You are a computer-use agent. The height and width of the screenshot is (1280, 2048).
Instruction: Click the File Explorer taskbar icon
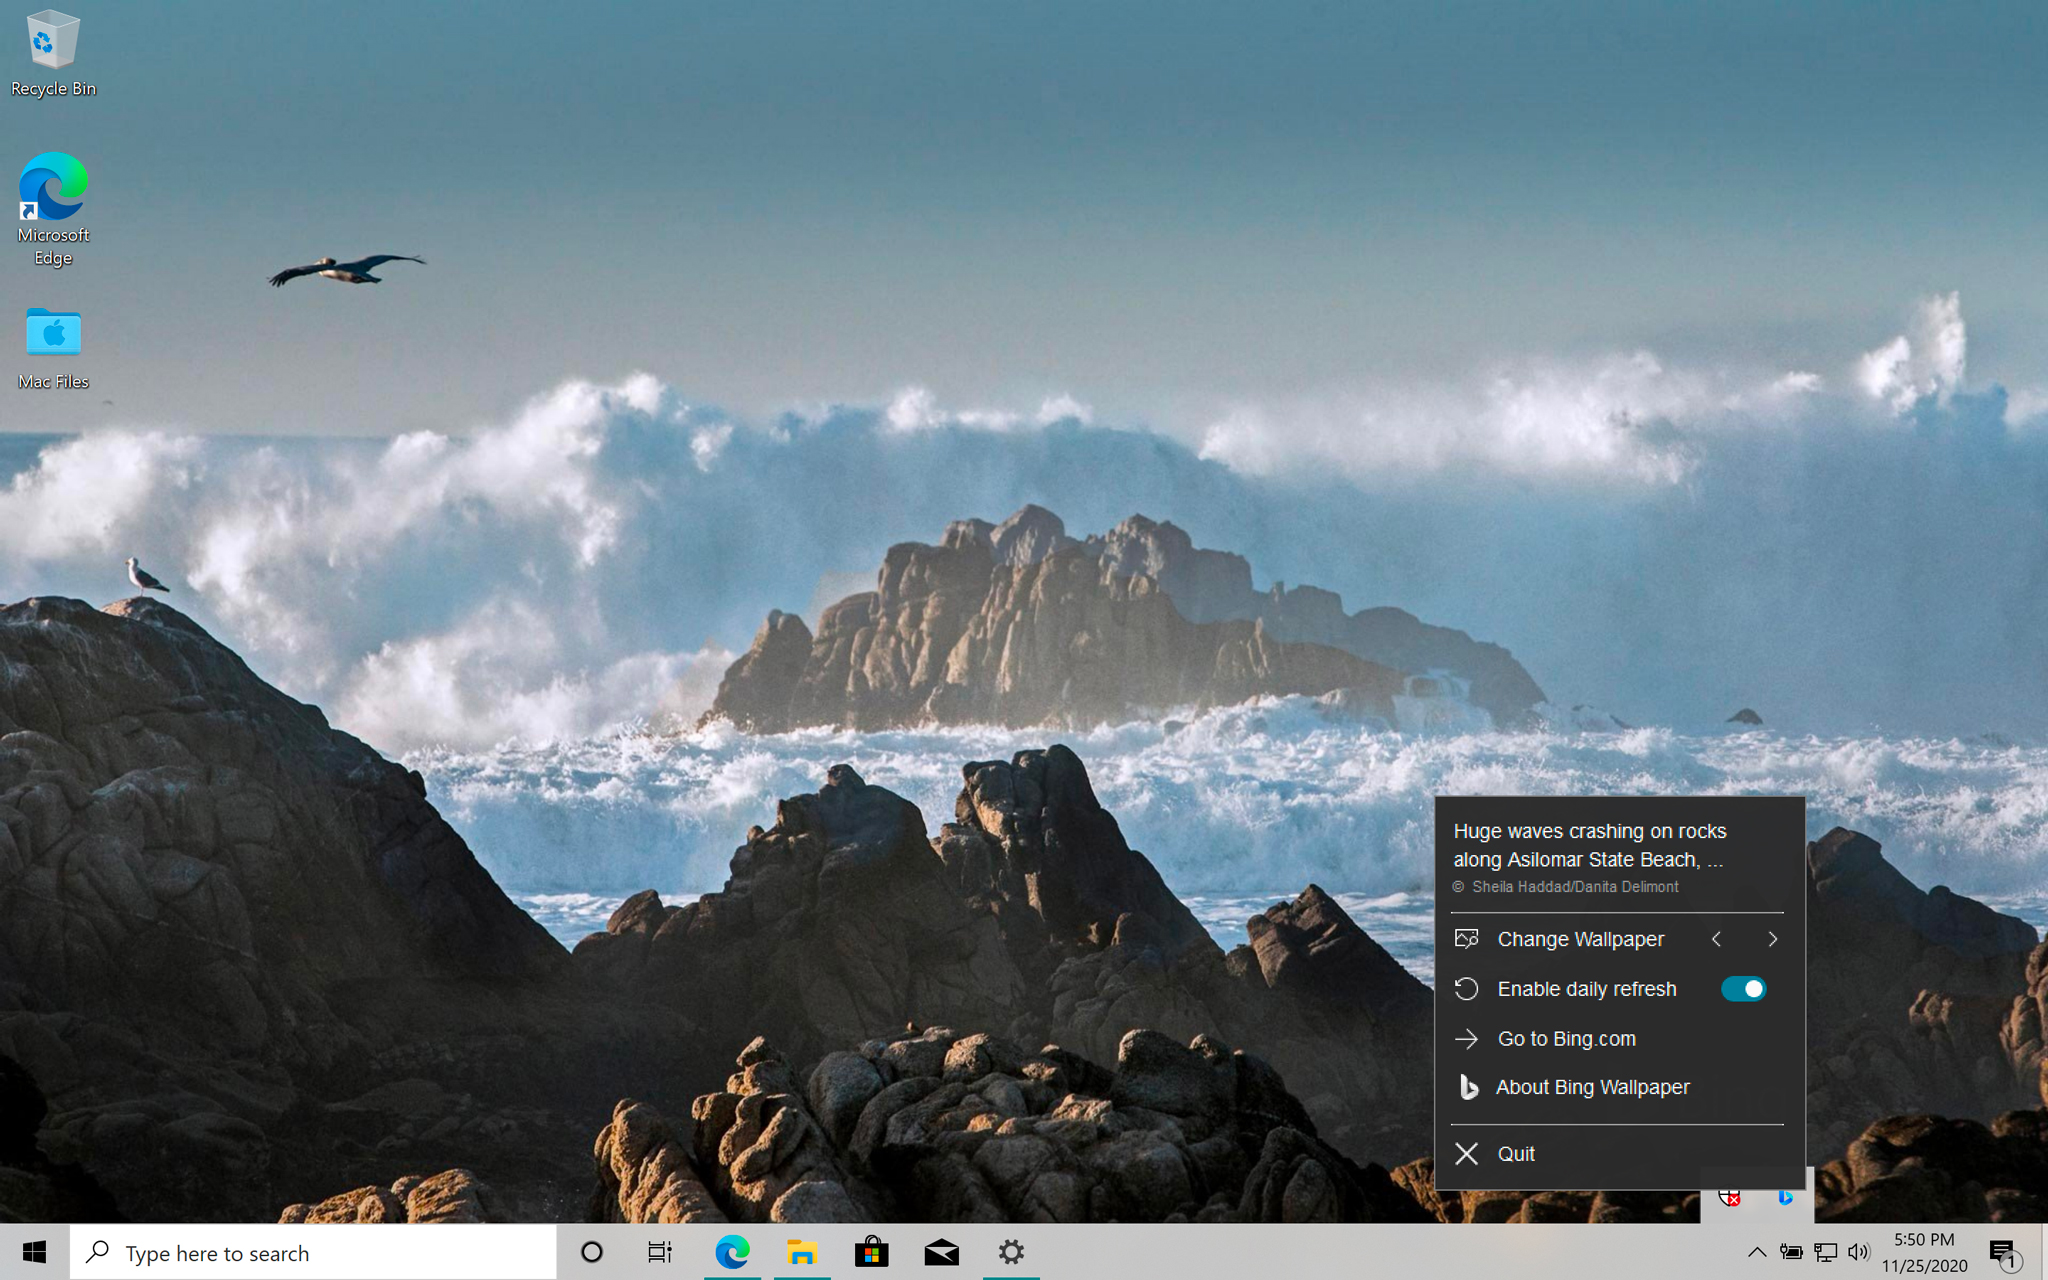click(801, 1252)
